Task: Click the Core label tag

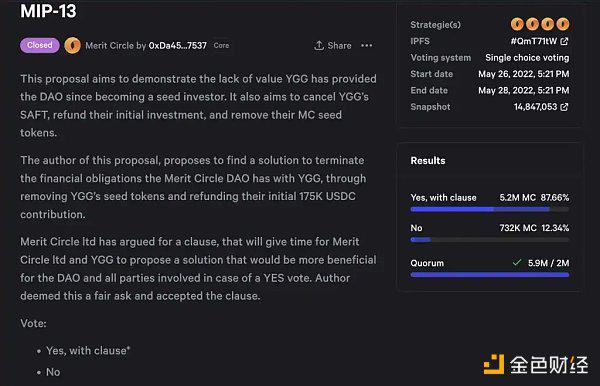Action: click(x=221, y=46)
